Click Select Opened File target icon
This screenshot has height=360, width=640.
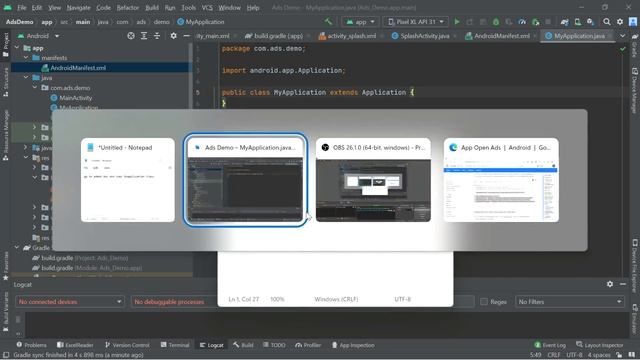131,36
